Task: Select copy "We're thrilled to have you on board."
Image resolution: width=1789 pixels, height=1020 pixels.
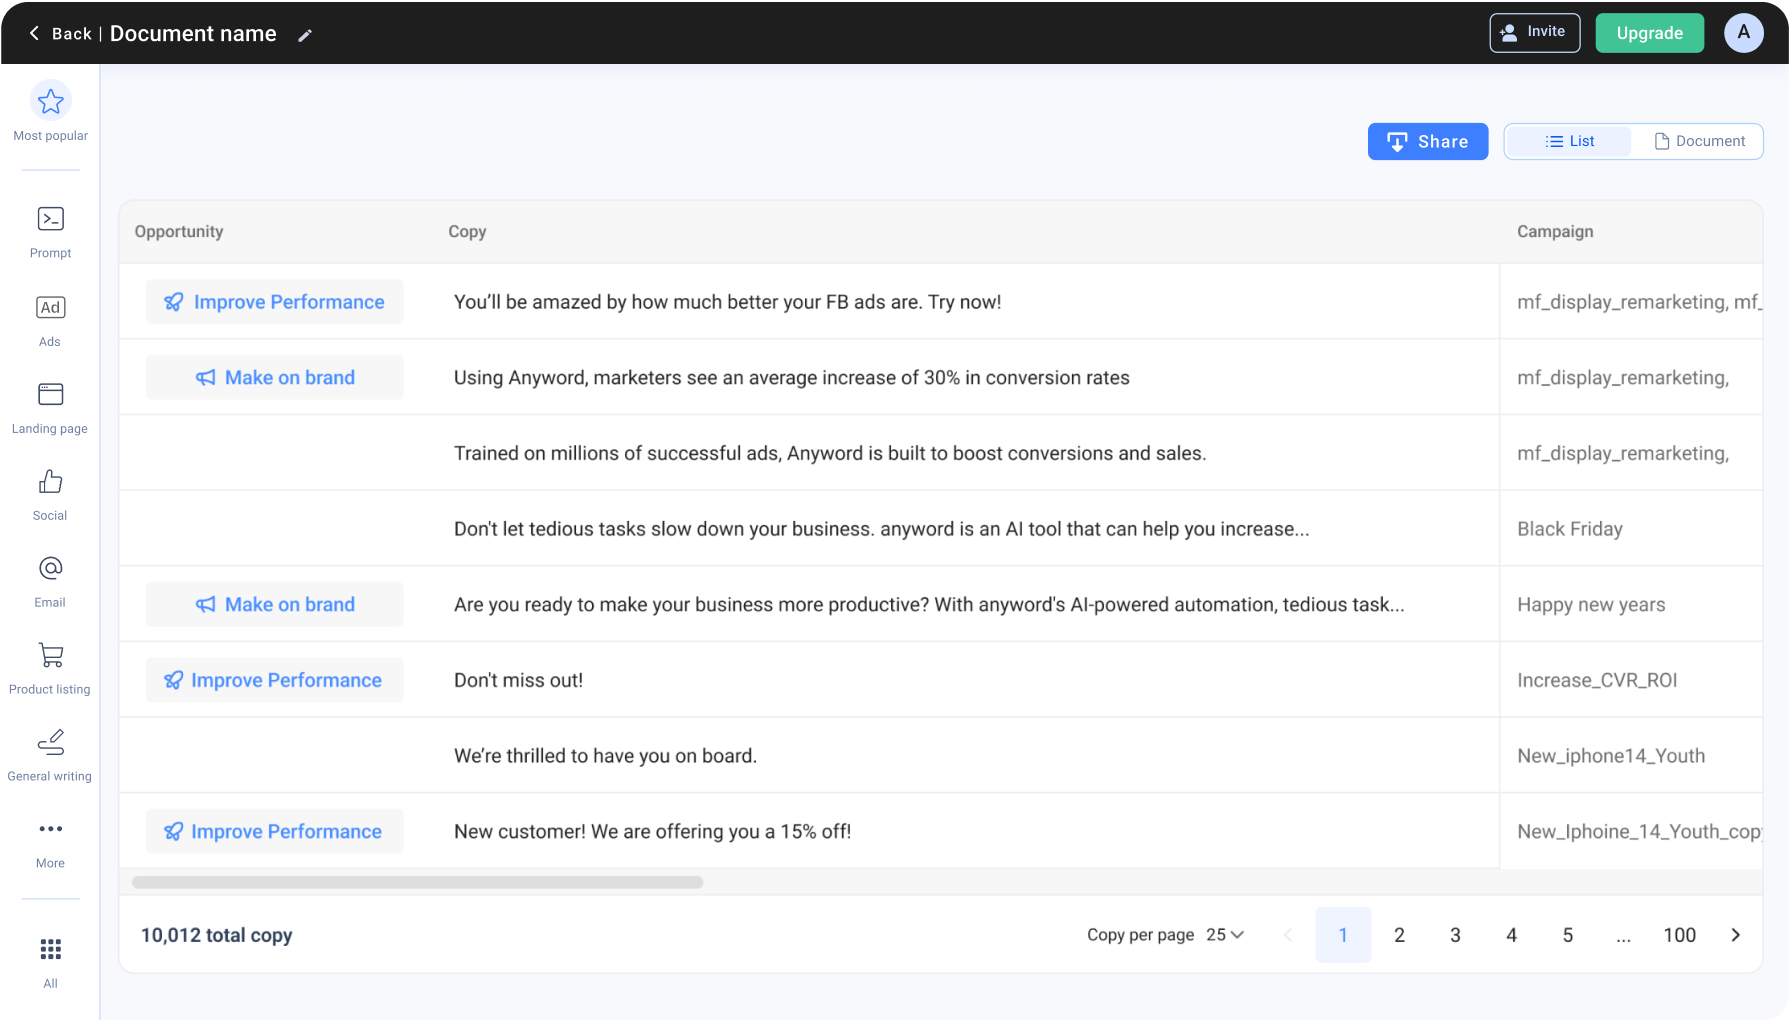Action: tap(605, 756)
